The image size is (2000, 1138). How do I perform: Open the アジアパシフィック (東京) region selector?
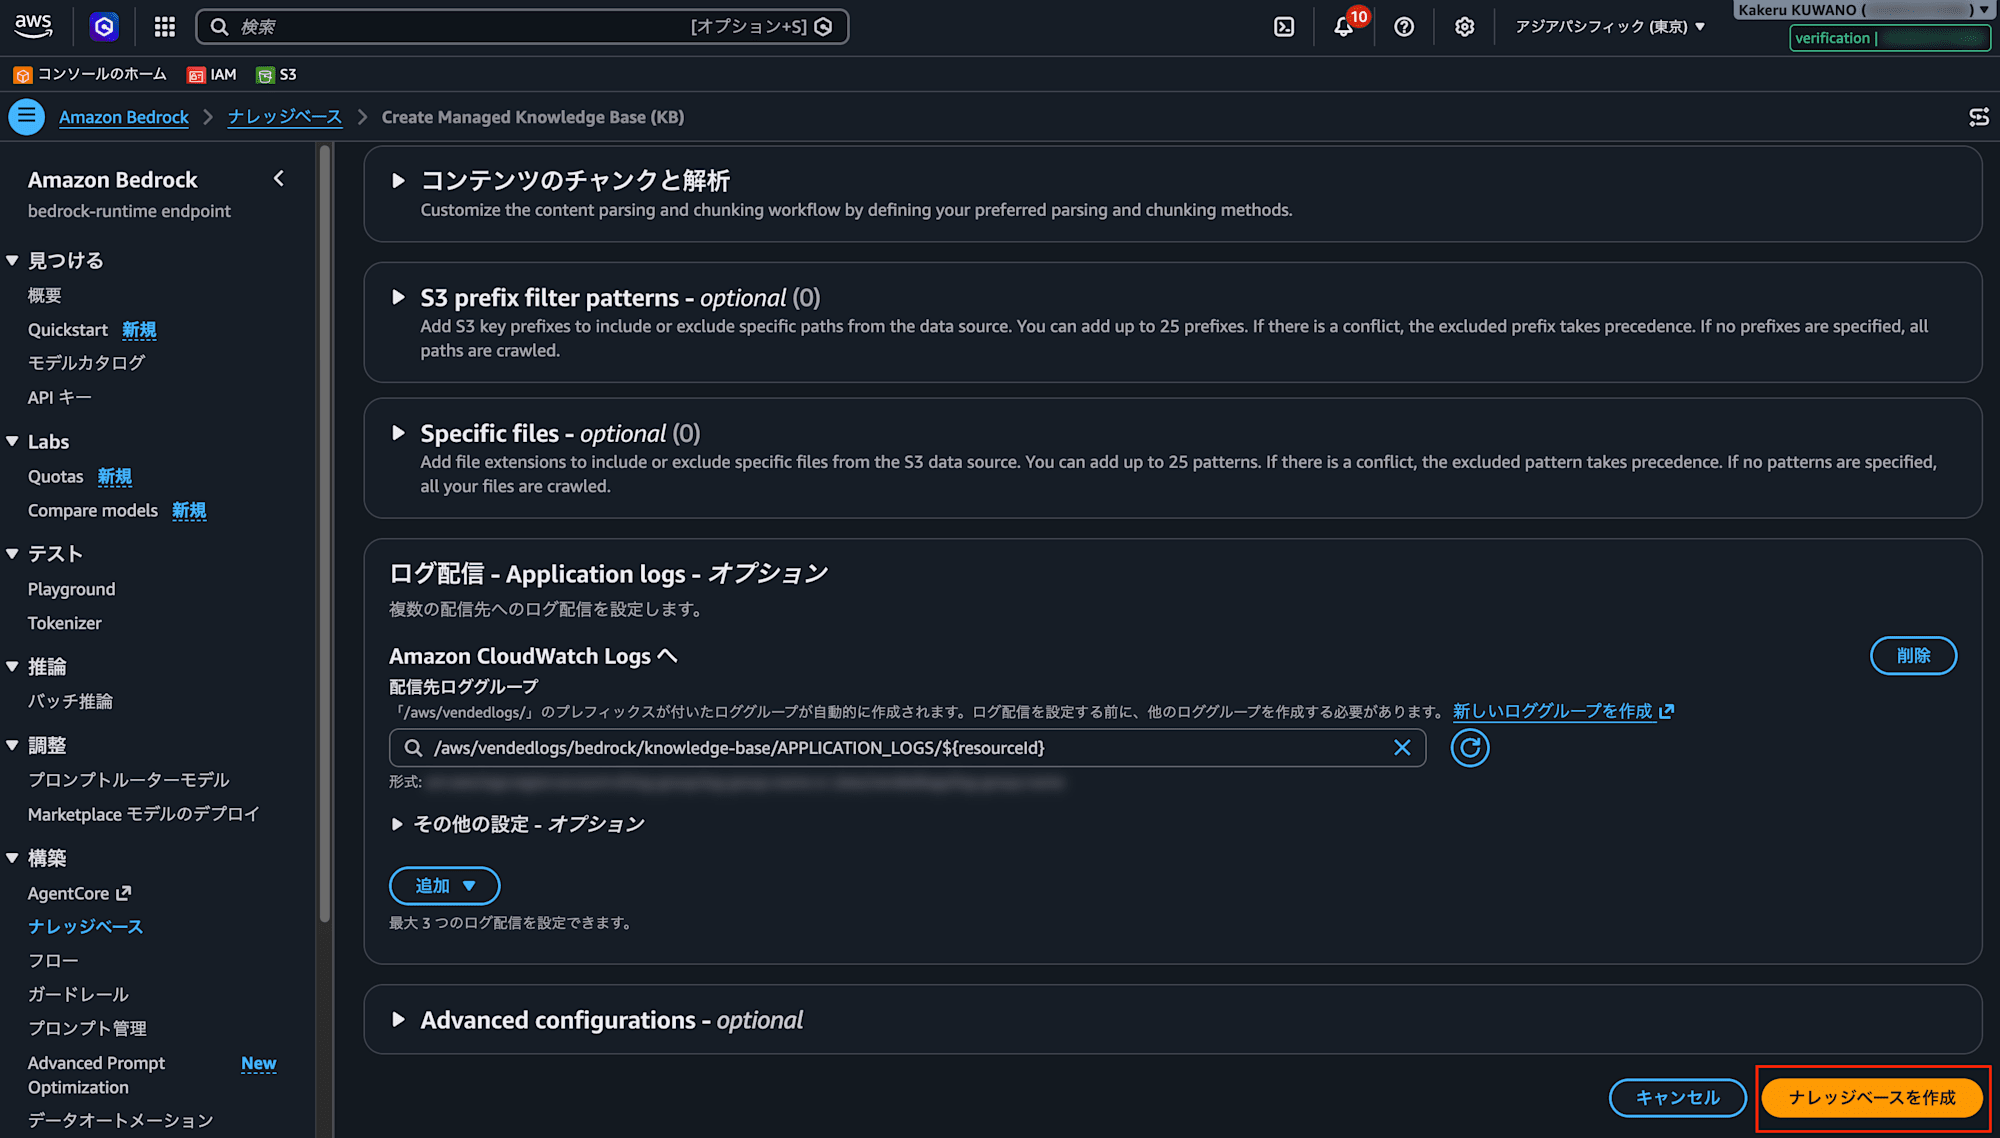coord(1609,27)
